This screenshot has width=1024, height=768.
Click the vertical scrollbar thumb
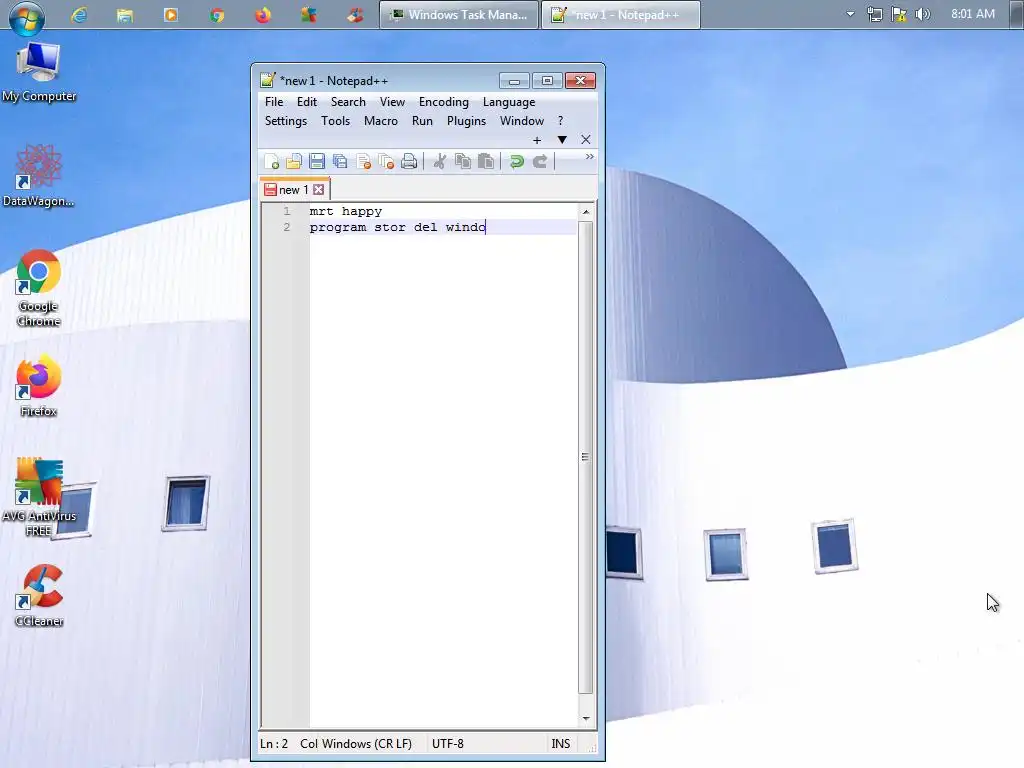coord(586,457)
